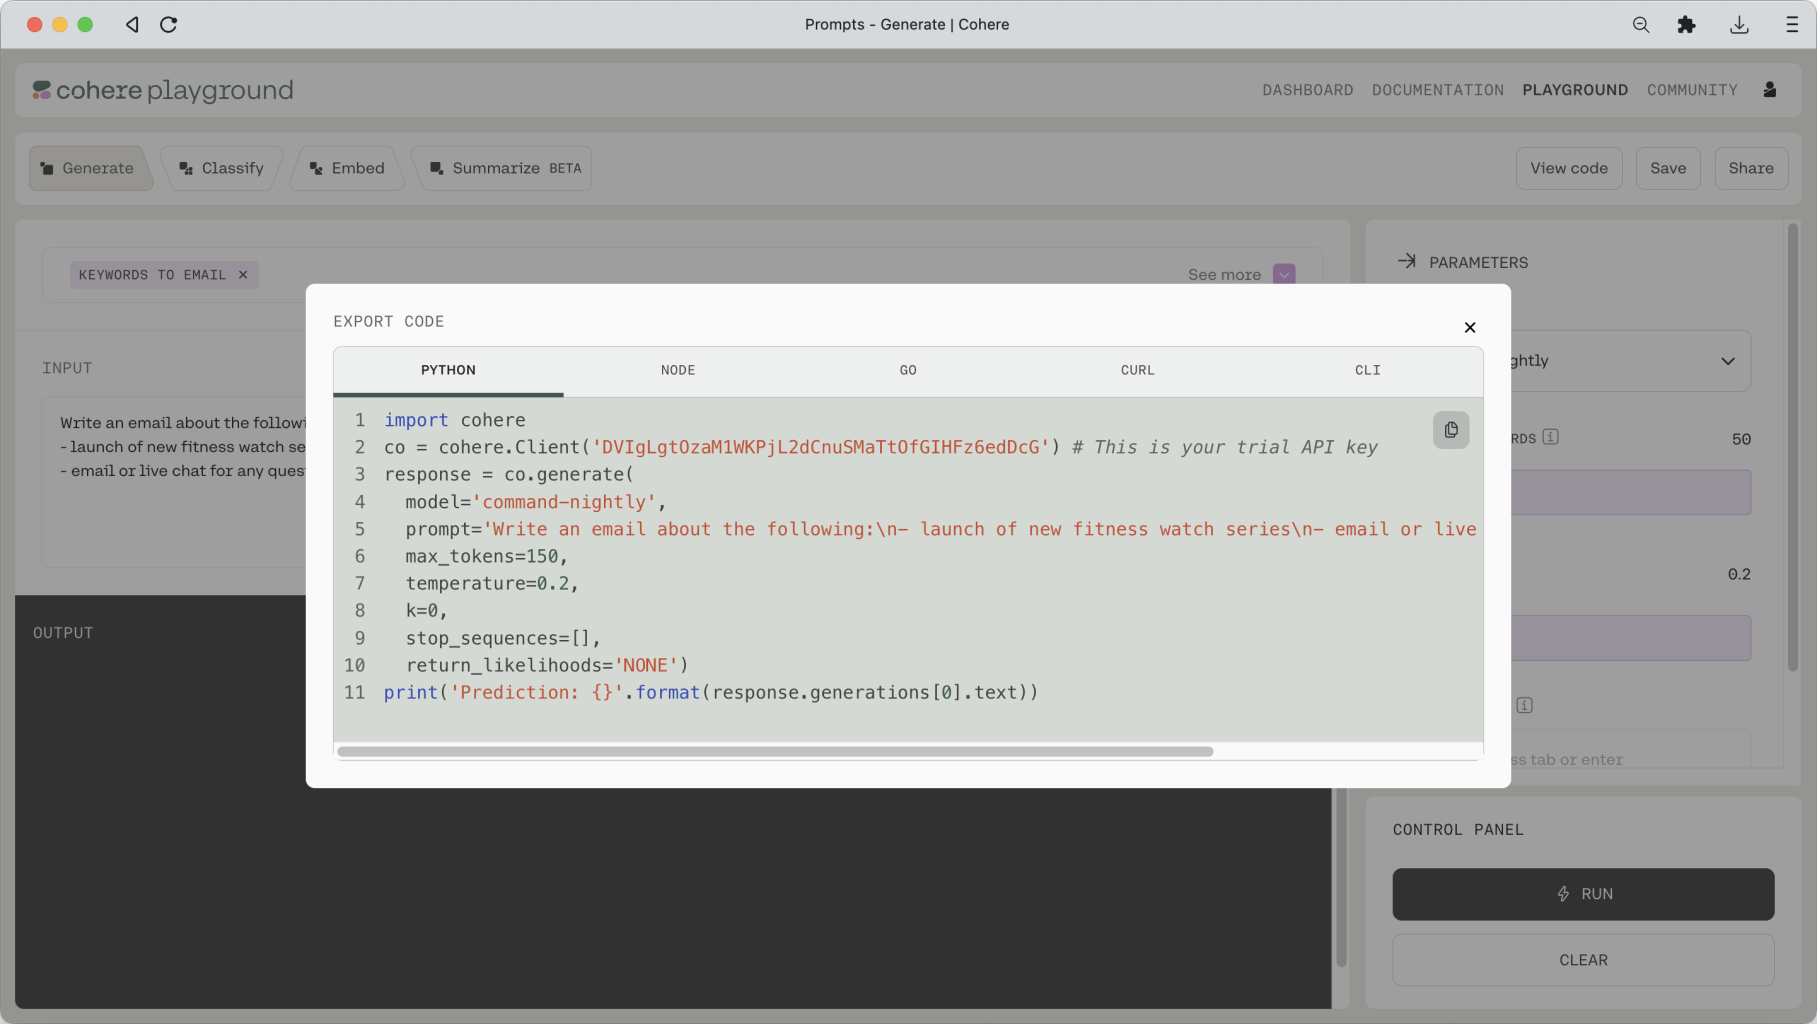Screen dimensions: 1817x1024
Task: Click the browser back arrow icon
Action: pyautogui.click(x=132, y=25)
